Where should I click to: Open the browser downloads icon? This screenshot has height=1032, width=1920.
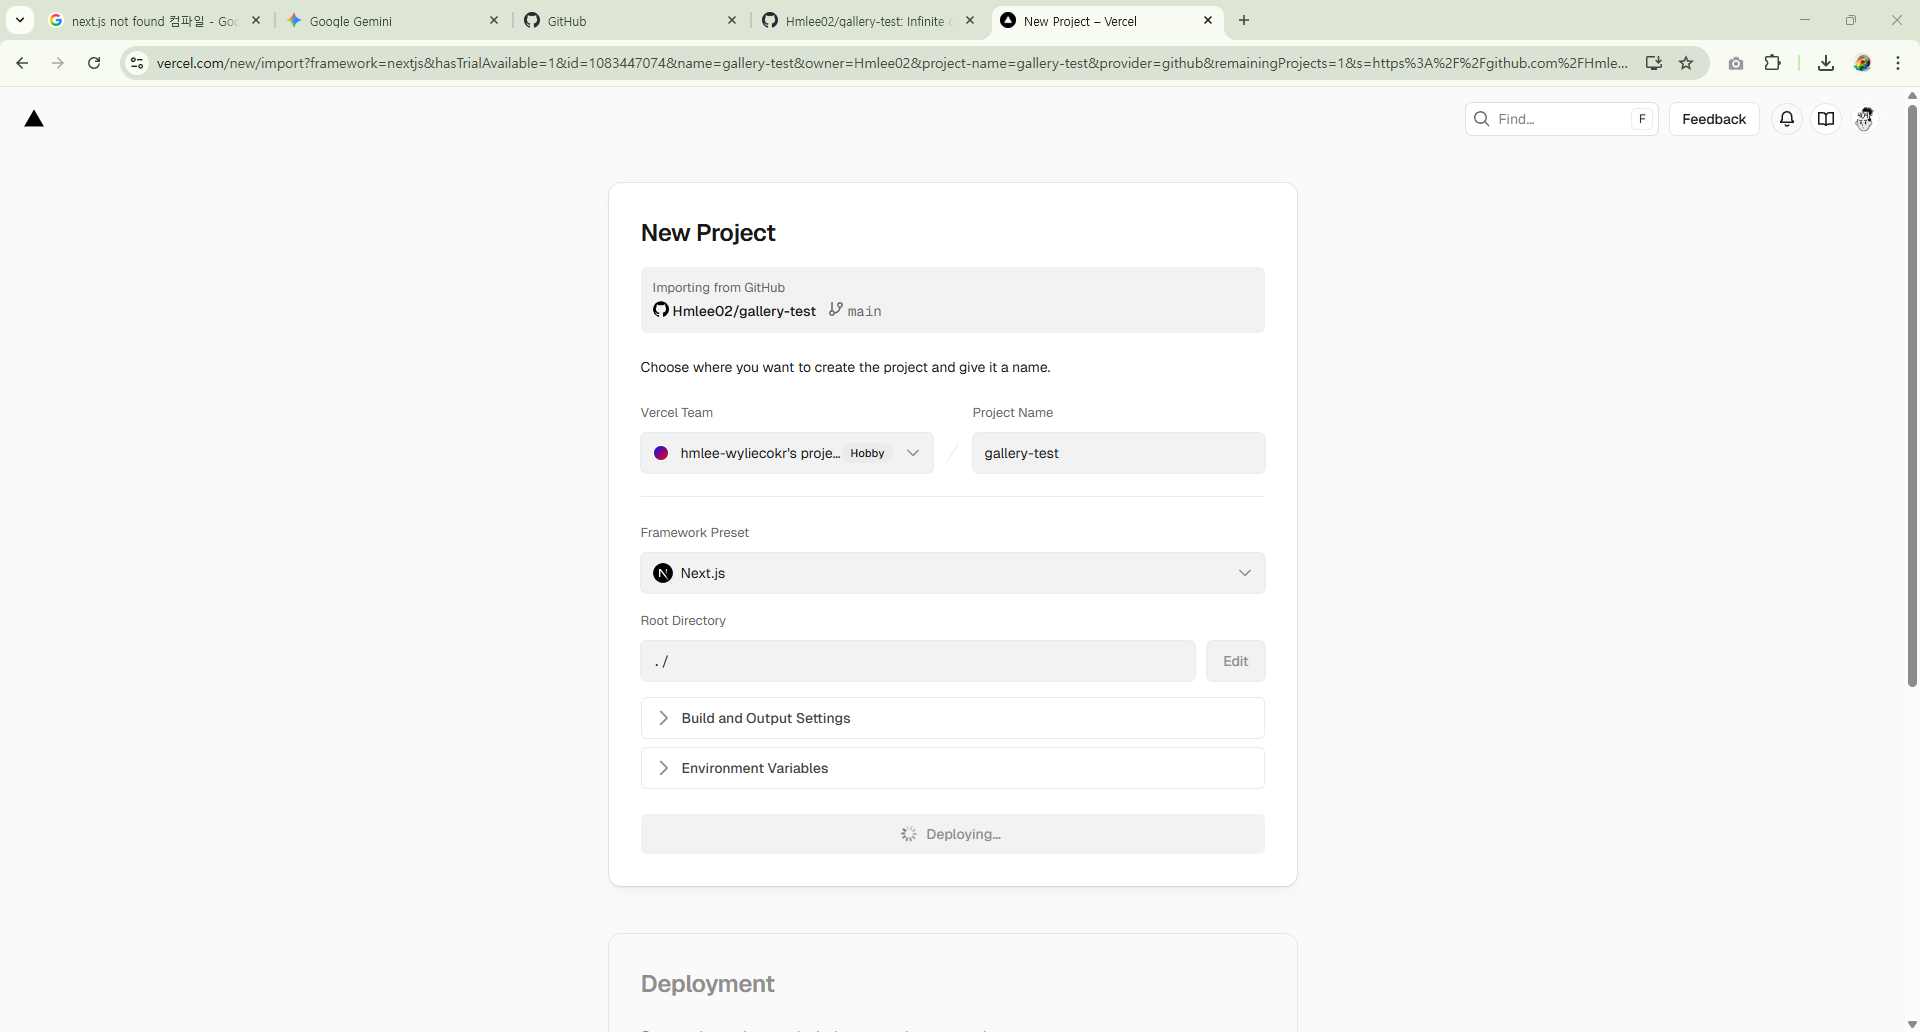[x=1825, y=63]
